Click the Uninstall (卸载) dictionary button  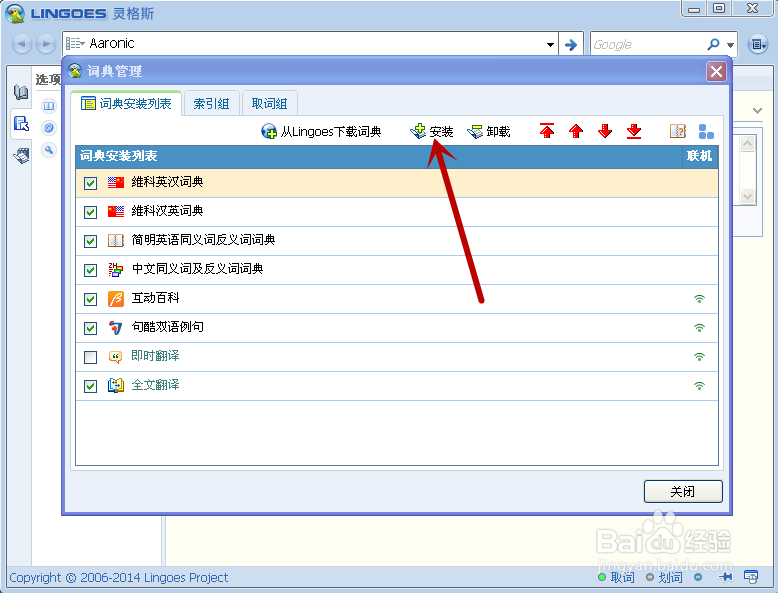point(489,132)
